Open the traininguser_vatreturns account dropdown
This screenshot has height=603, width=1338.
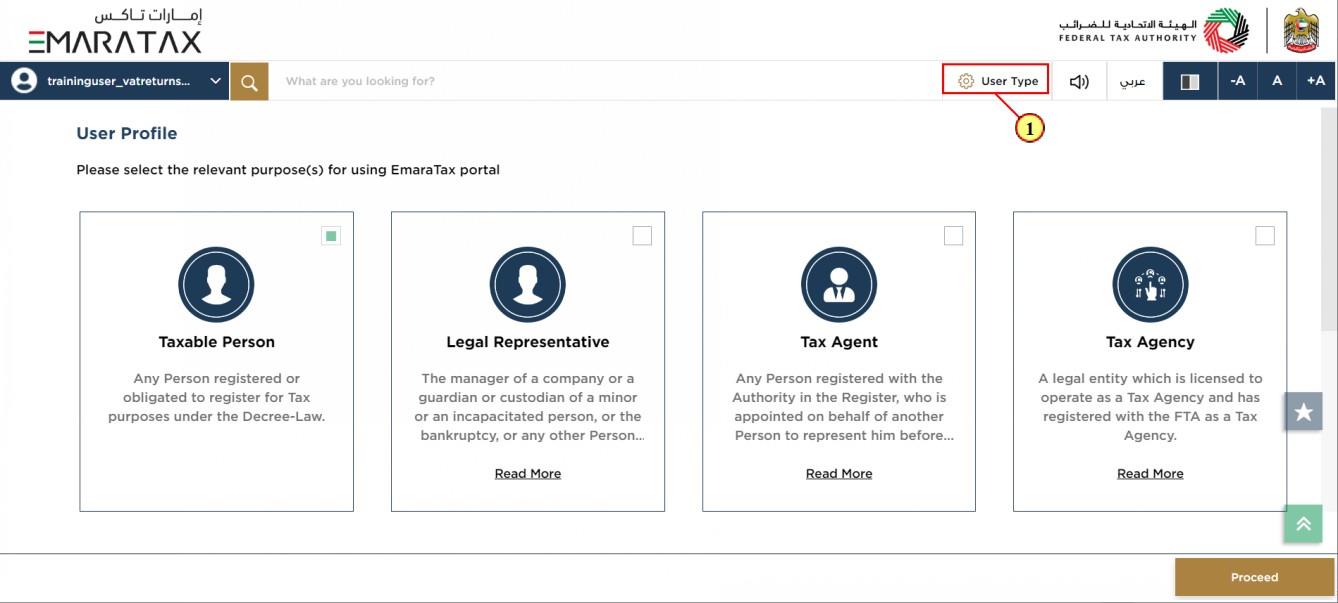coord(116,81)
